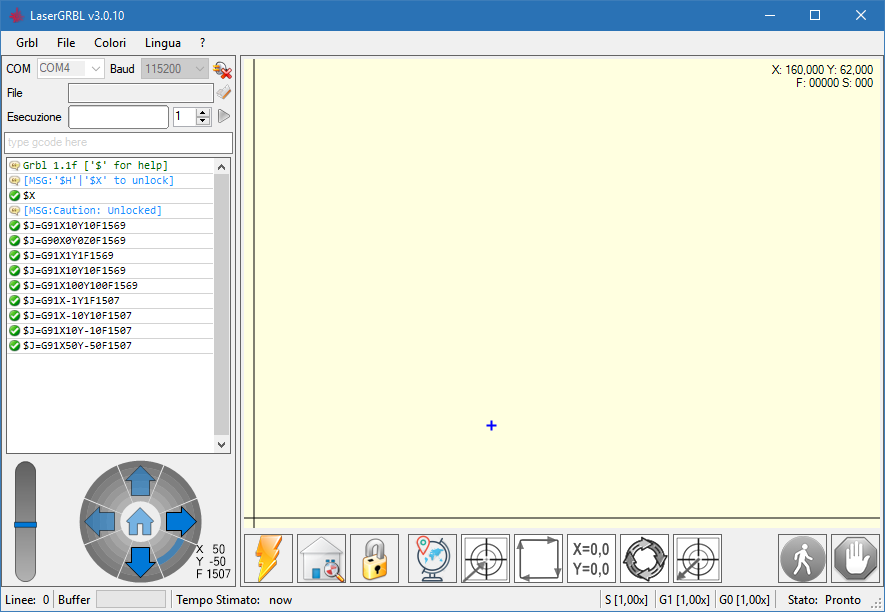This screenshot has width=885, height=612.
Task: Jog down with the down arrow
Action: point(140,562)
